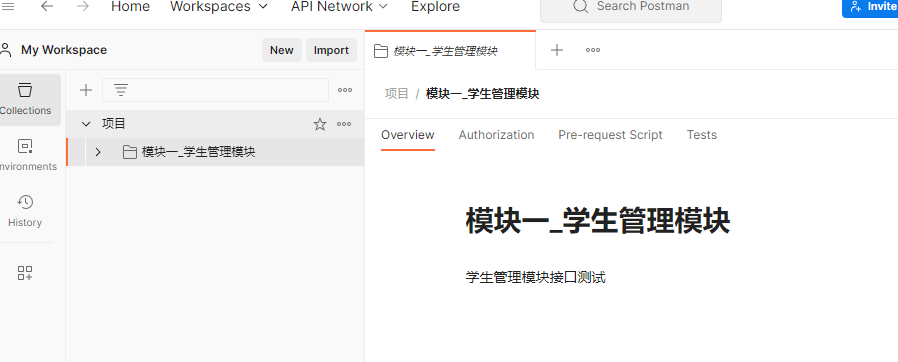Viewport: 898px width, 362px height.
Task: Collapse the 项目 collection
Action: point(86,124)
